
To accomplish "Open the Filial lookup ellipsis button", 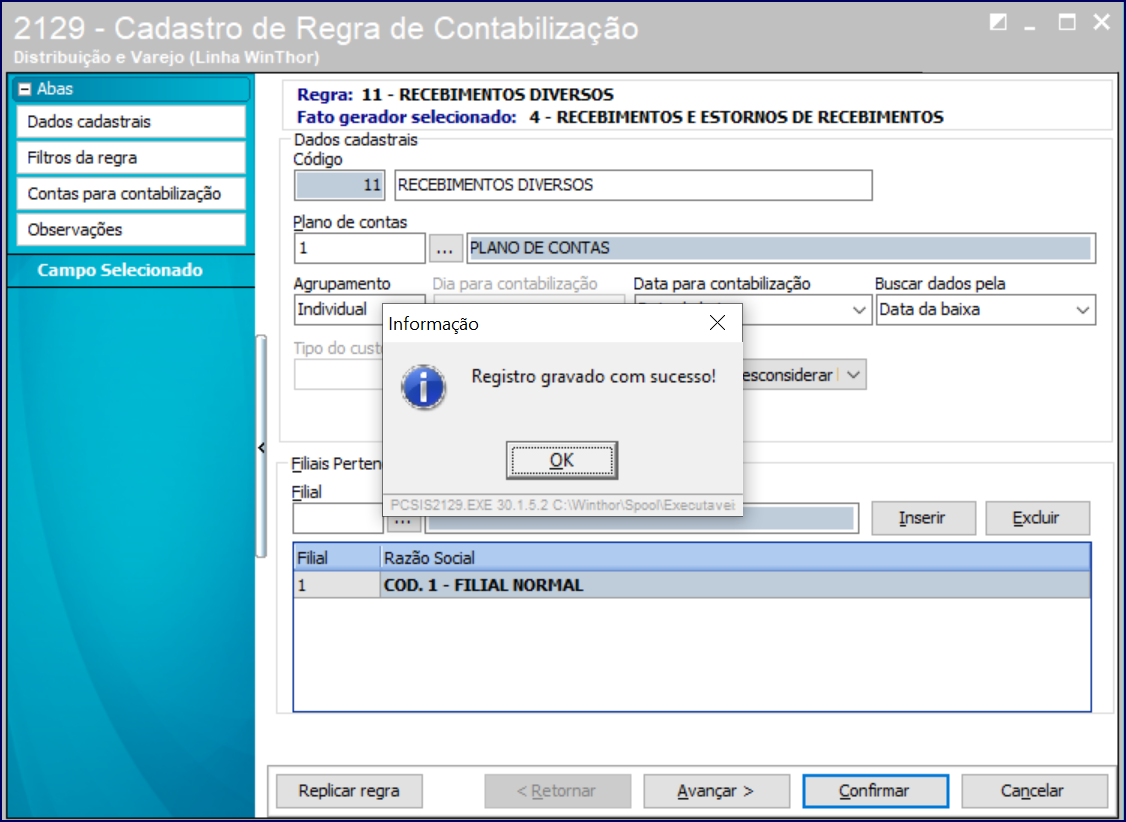I will click(x=403, y=523).
